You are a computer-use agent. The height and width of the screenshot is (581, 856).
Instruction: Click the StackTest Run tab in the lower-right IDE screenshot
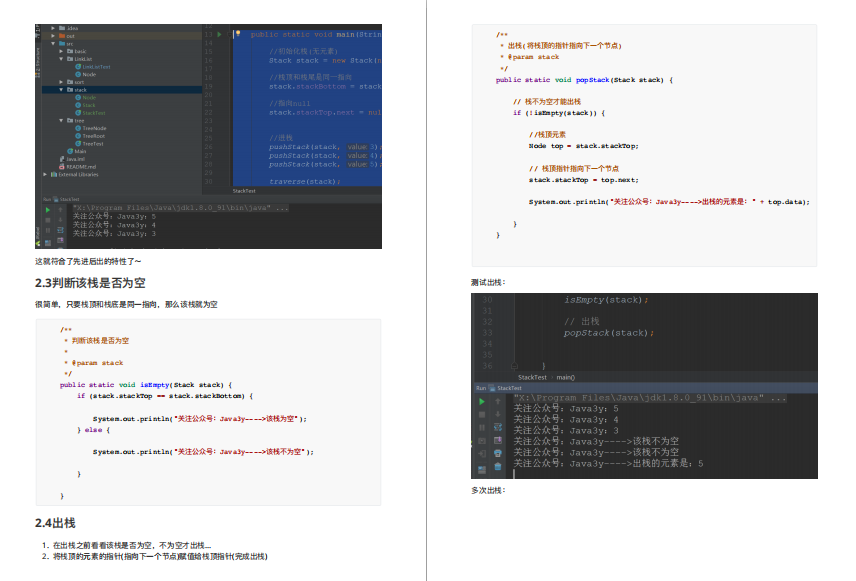pyautogui.click(x=506, y=388)
